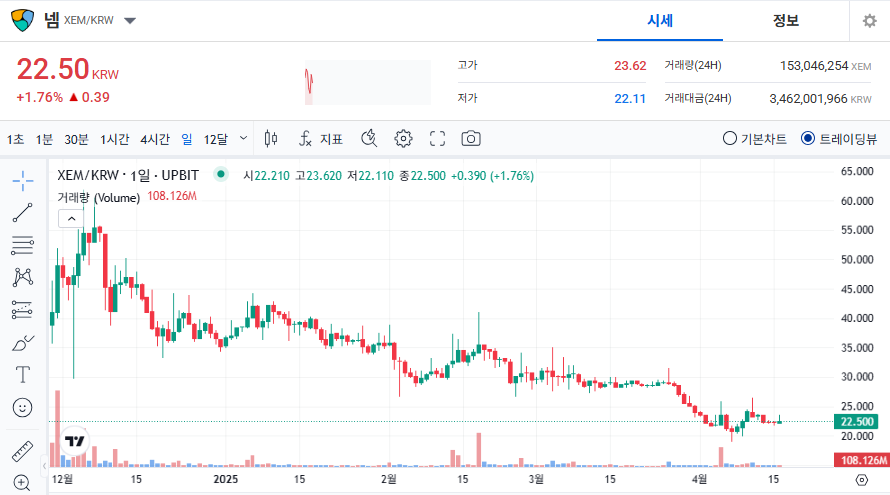Select the 1초 timeframe
The image size is (890, 495).
click(x=15, y=139)
